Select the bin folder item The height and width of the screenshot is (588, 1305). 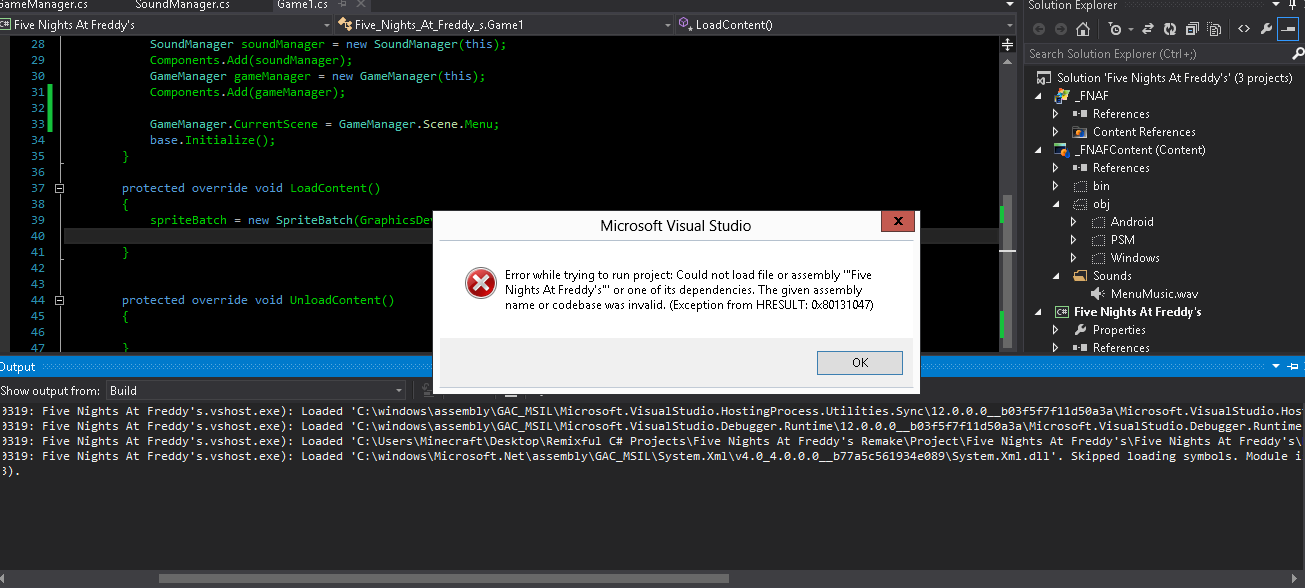click(x=1100, y=186)
